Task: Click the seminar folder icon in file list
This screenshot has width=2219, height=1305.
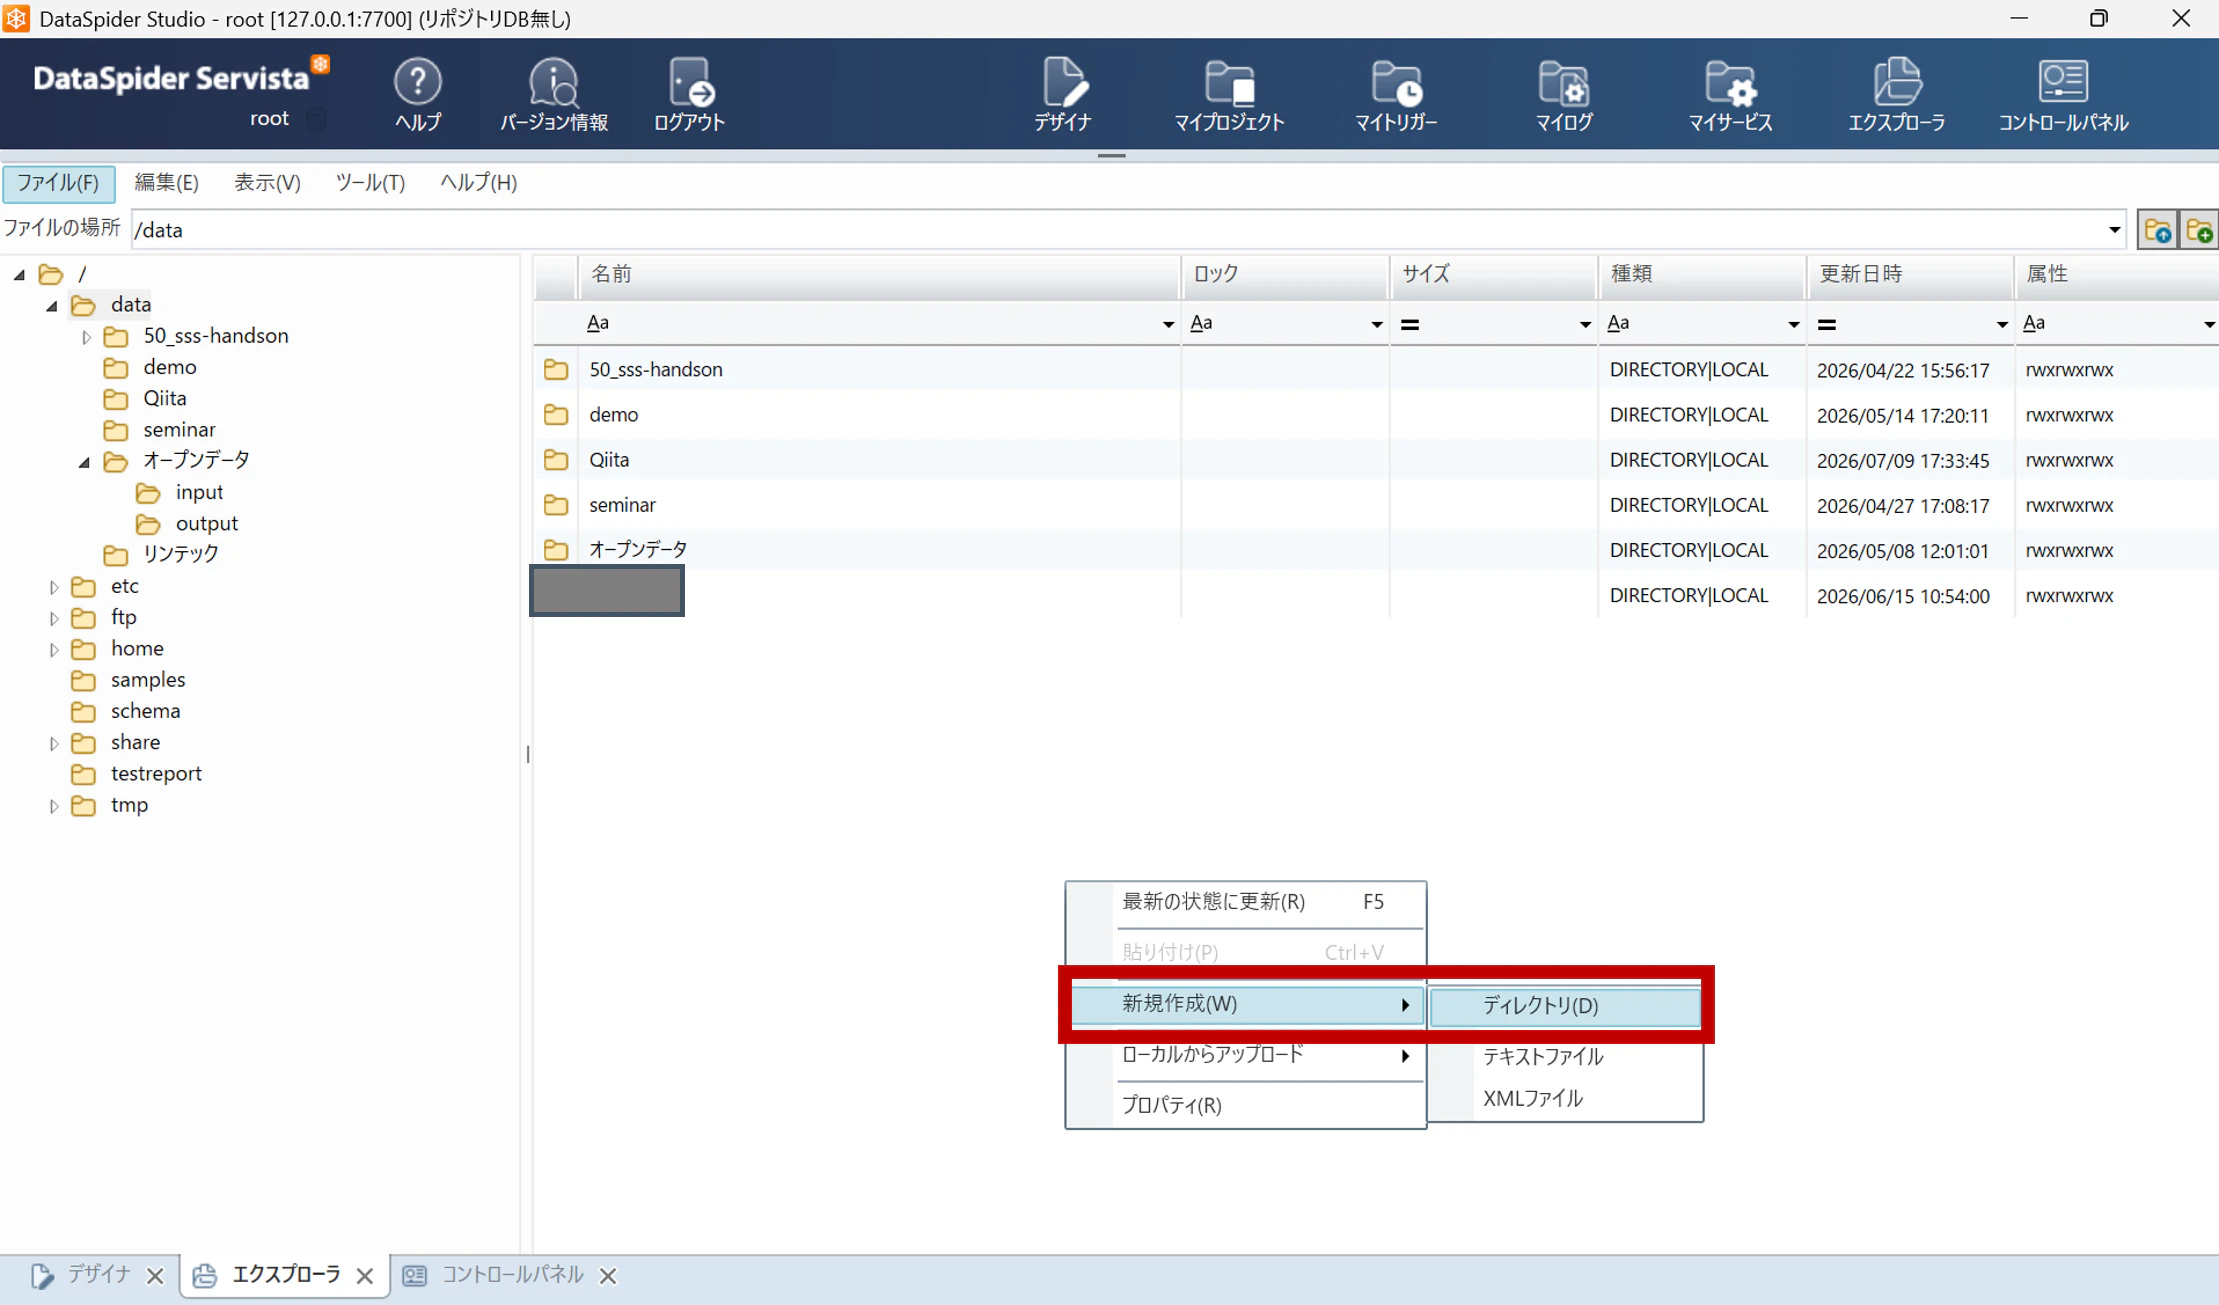Action: point(556,505)
